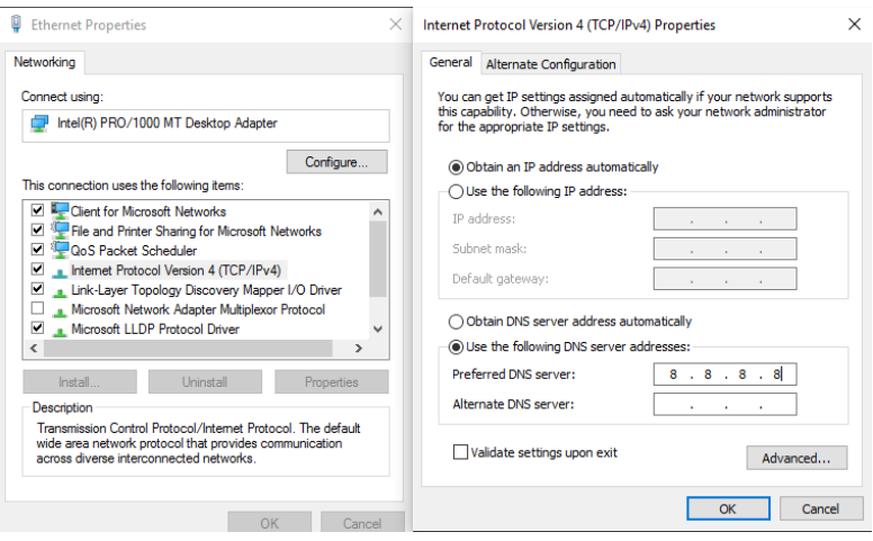Viewport: 873px width, 541px height.
Task: Close the Ethernet Properties window
Action: click(395, 24)
